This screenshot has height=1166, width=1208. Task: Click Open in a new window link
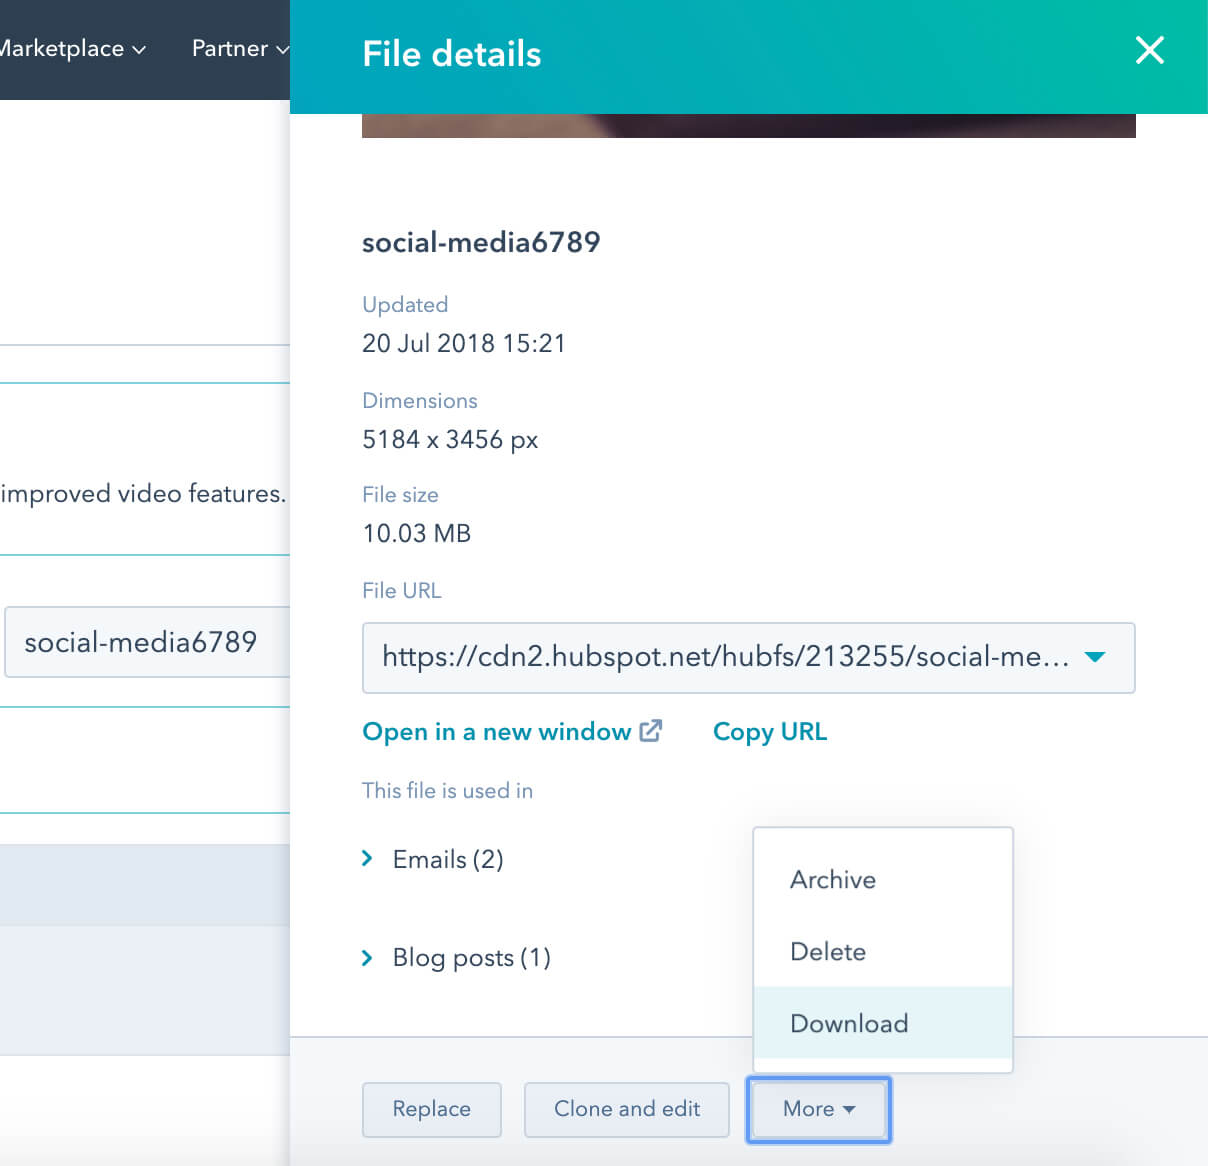click(497, 732)
